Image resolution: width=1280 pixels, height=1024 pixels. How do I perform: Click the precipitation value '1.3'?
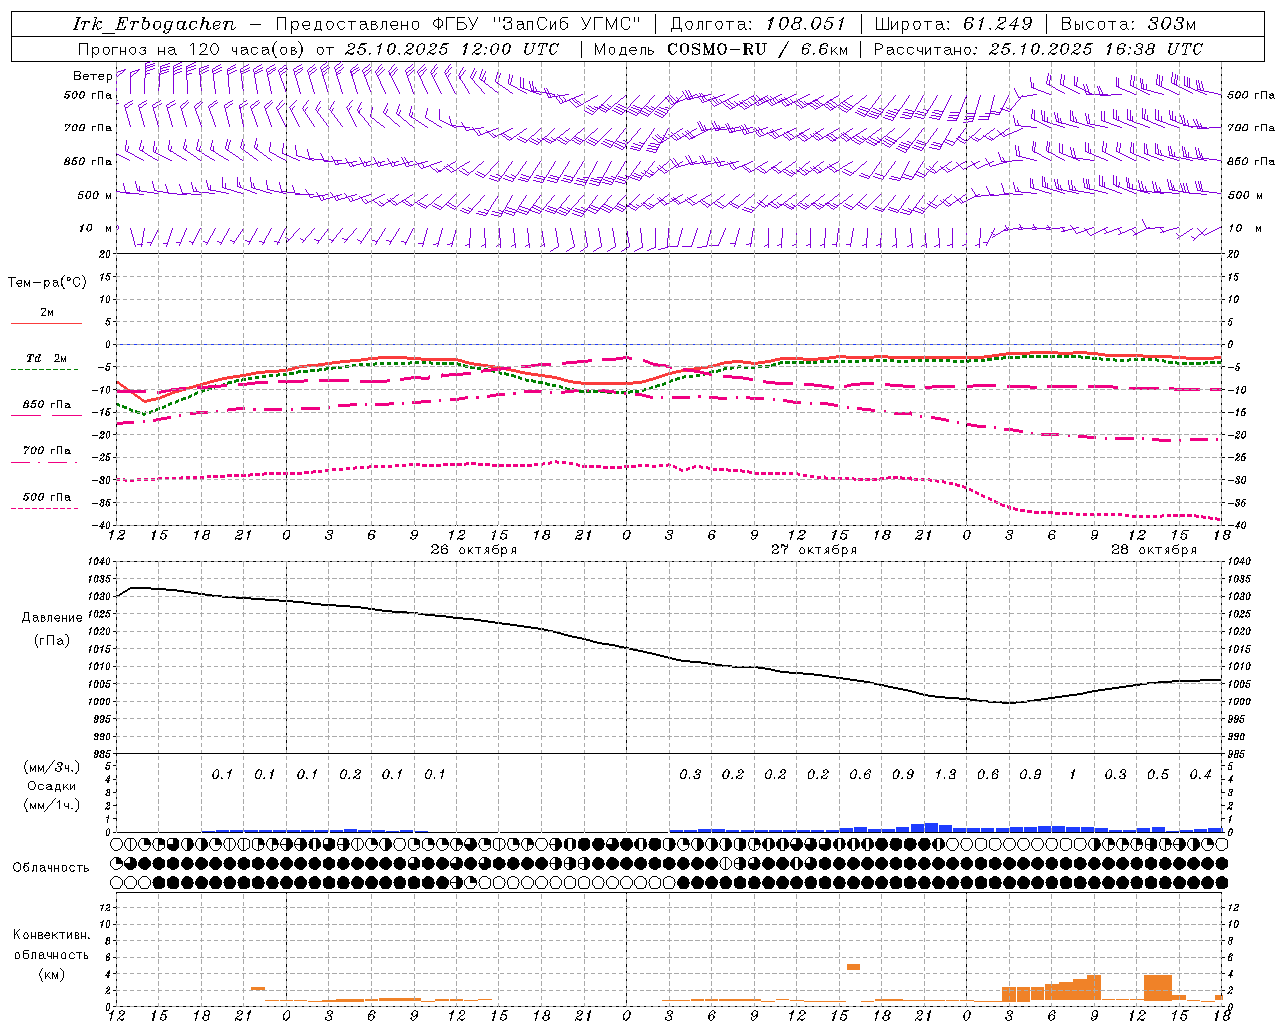[x=945, y=775]
